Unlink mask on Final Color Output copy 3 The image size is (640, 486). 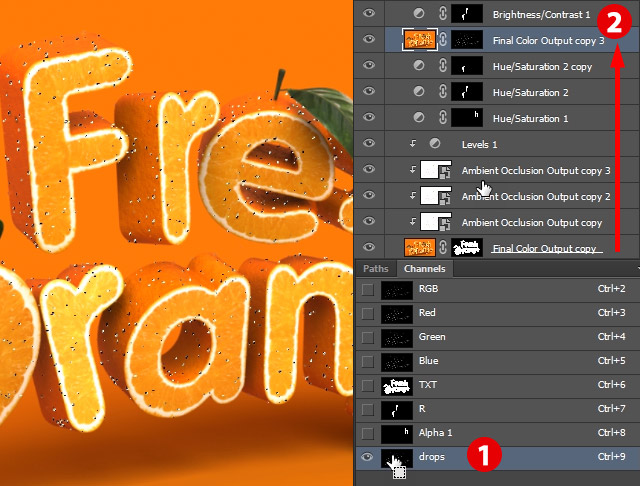pyautogui.click(x=443, y=40)
